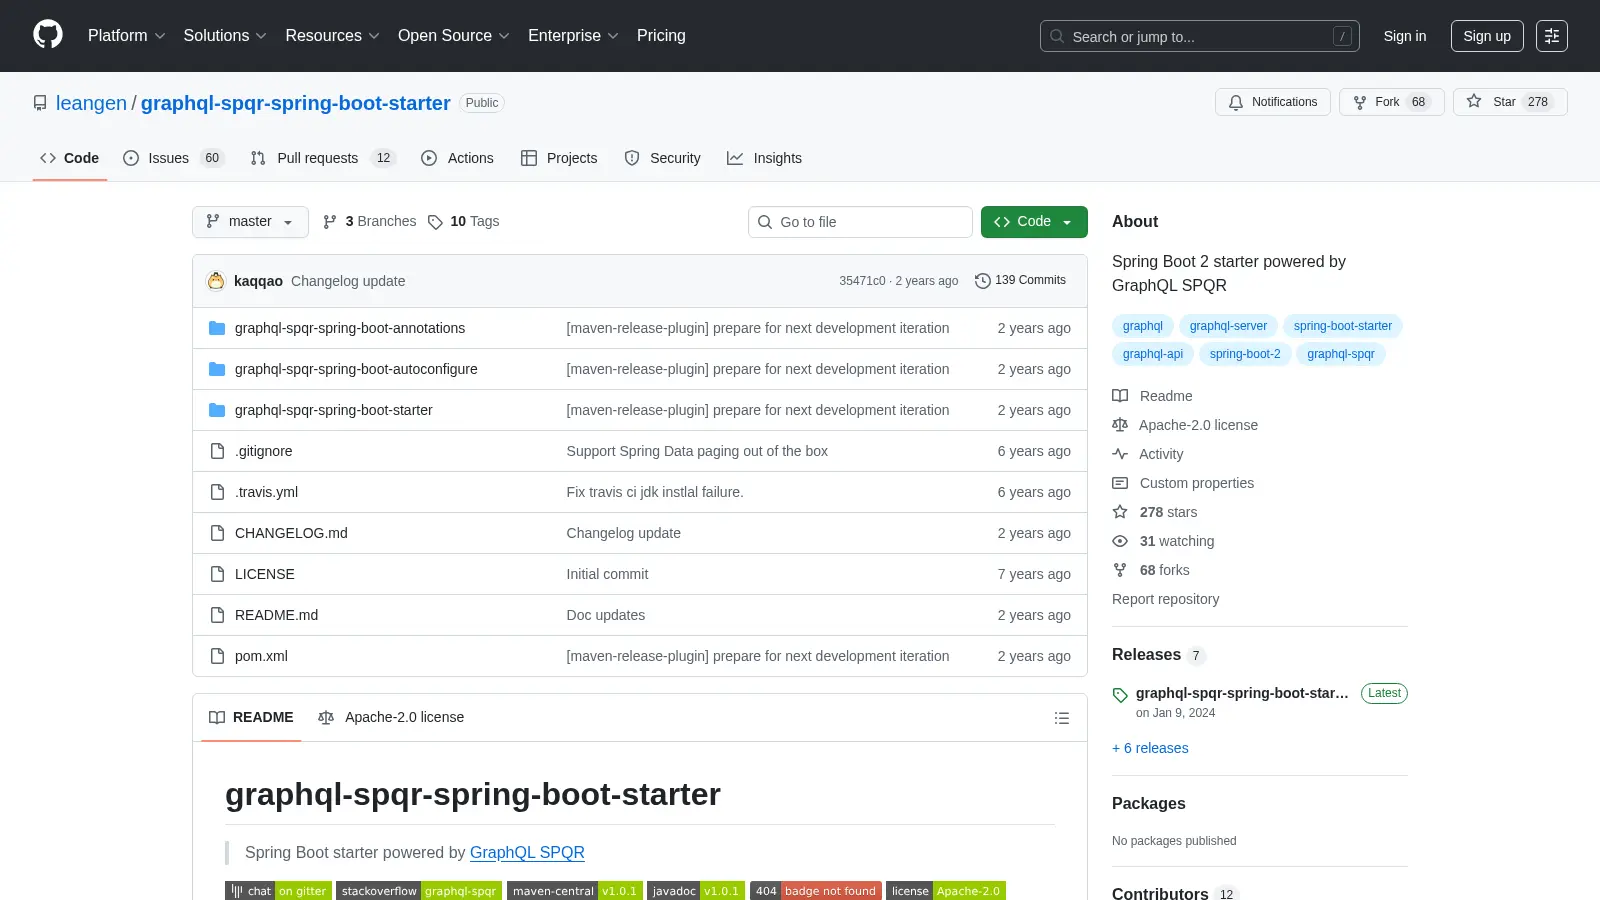Screen dimensions: 1600x900
Task: Click the spring-boot-2 topic tag
Action: [1245, 354]
